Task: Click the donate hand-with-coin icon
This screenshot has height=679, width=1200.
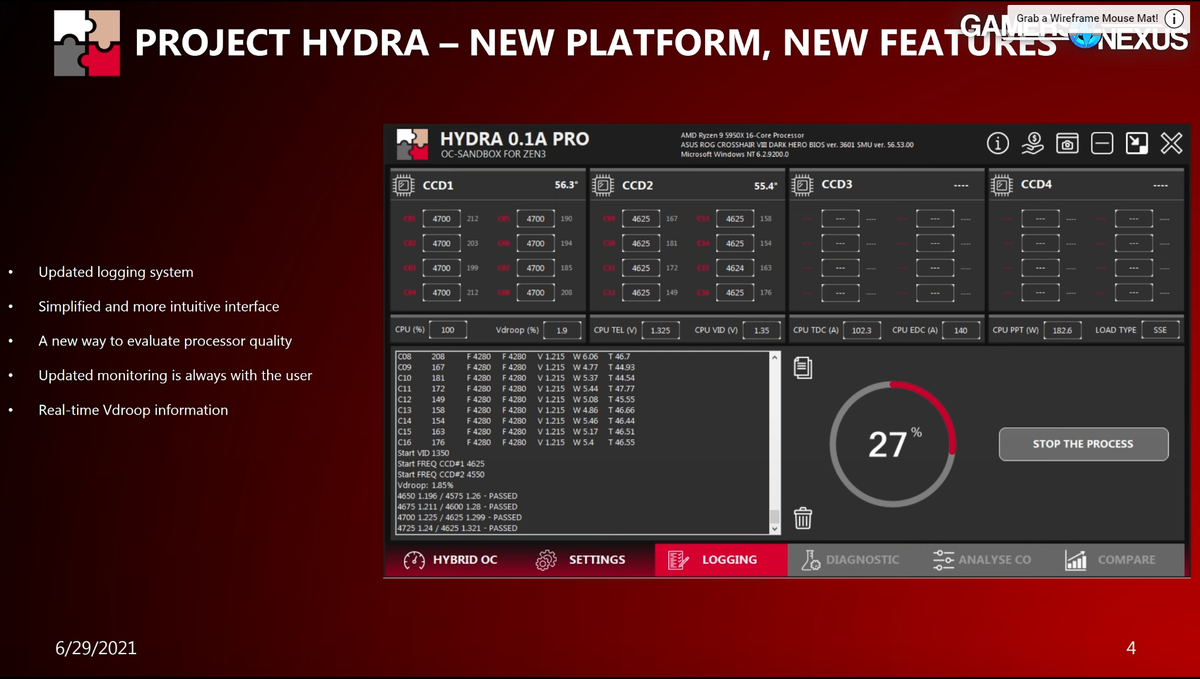Action: (1033, 144)
